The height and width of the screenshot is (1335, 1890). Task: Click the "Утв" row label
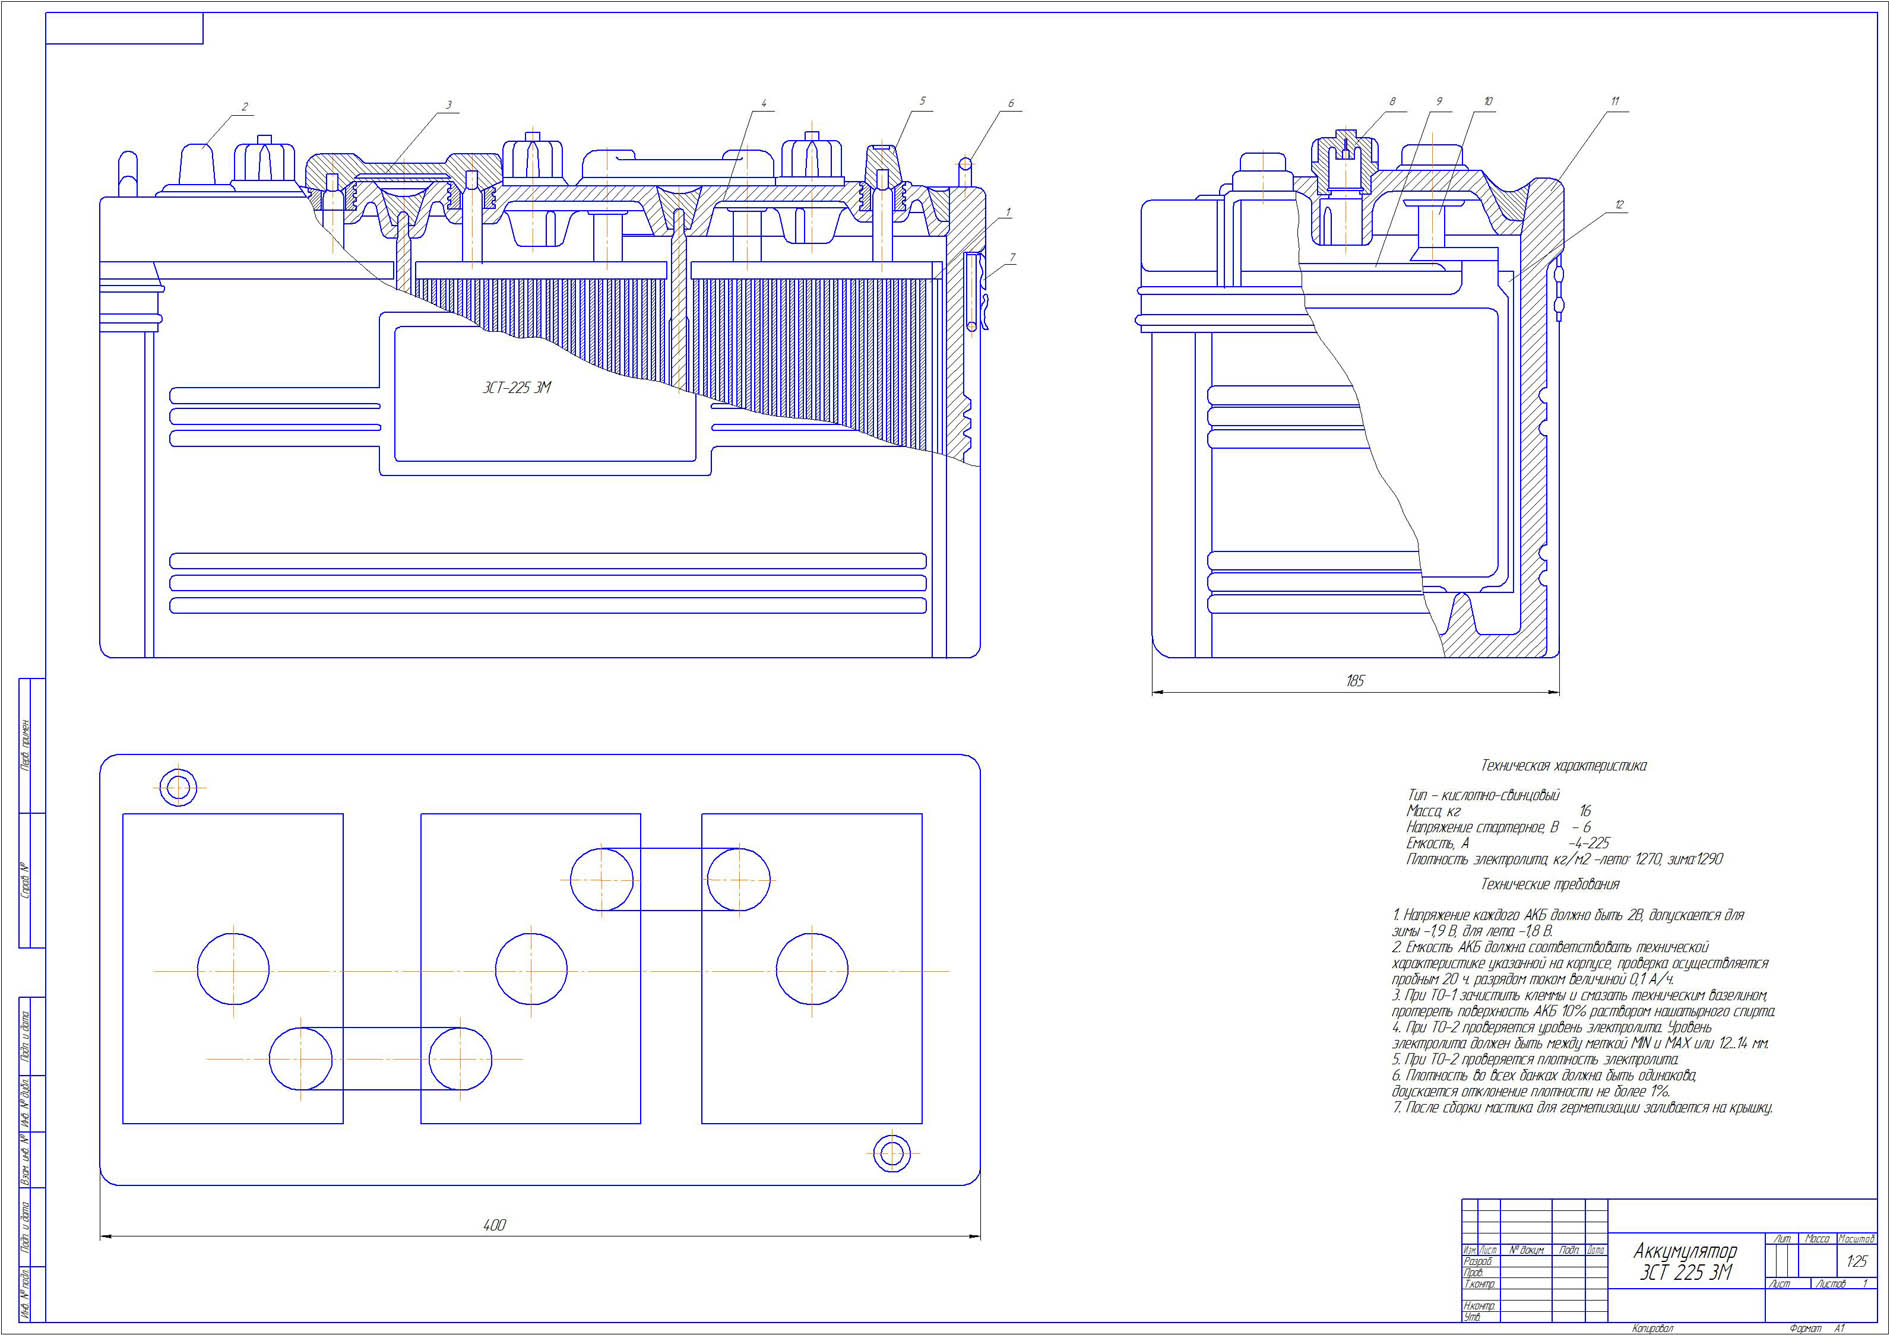[1472, 1317]
